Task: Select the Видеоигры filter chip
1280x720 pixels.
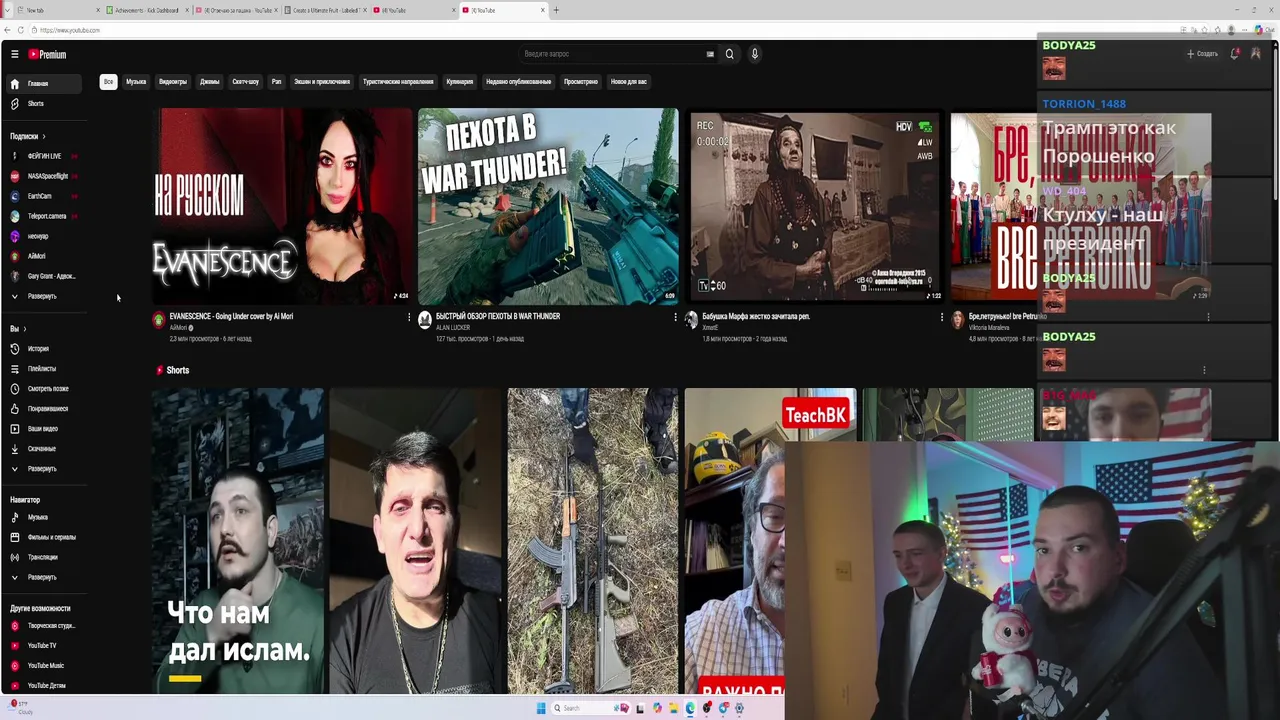Action: point(173,82)
